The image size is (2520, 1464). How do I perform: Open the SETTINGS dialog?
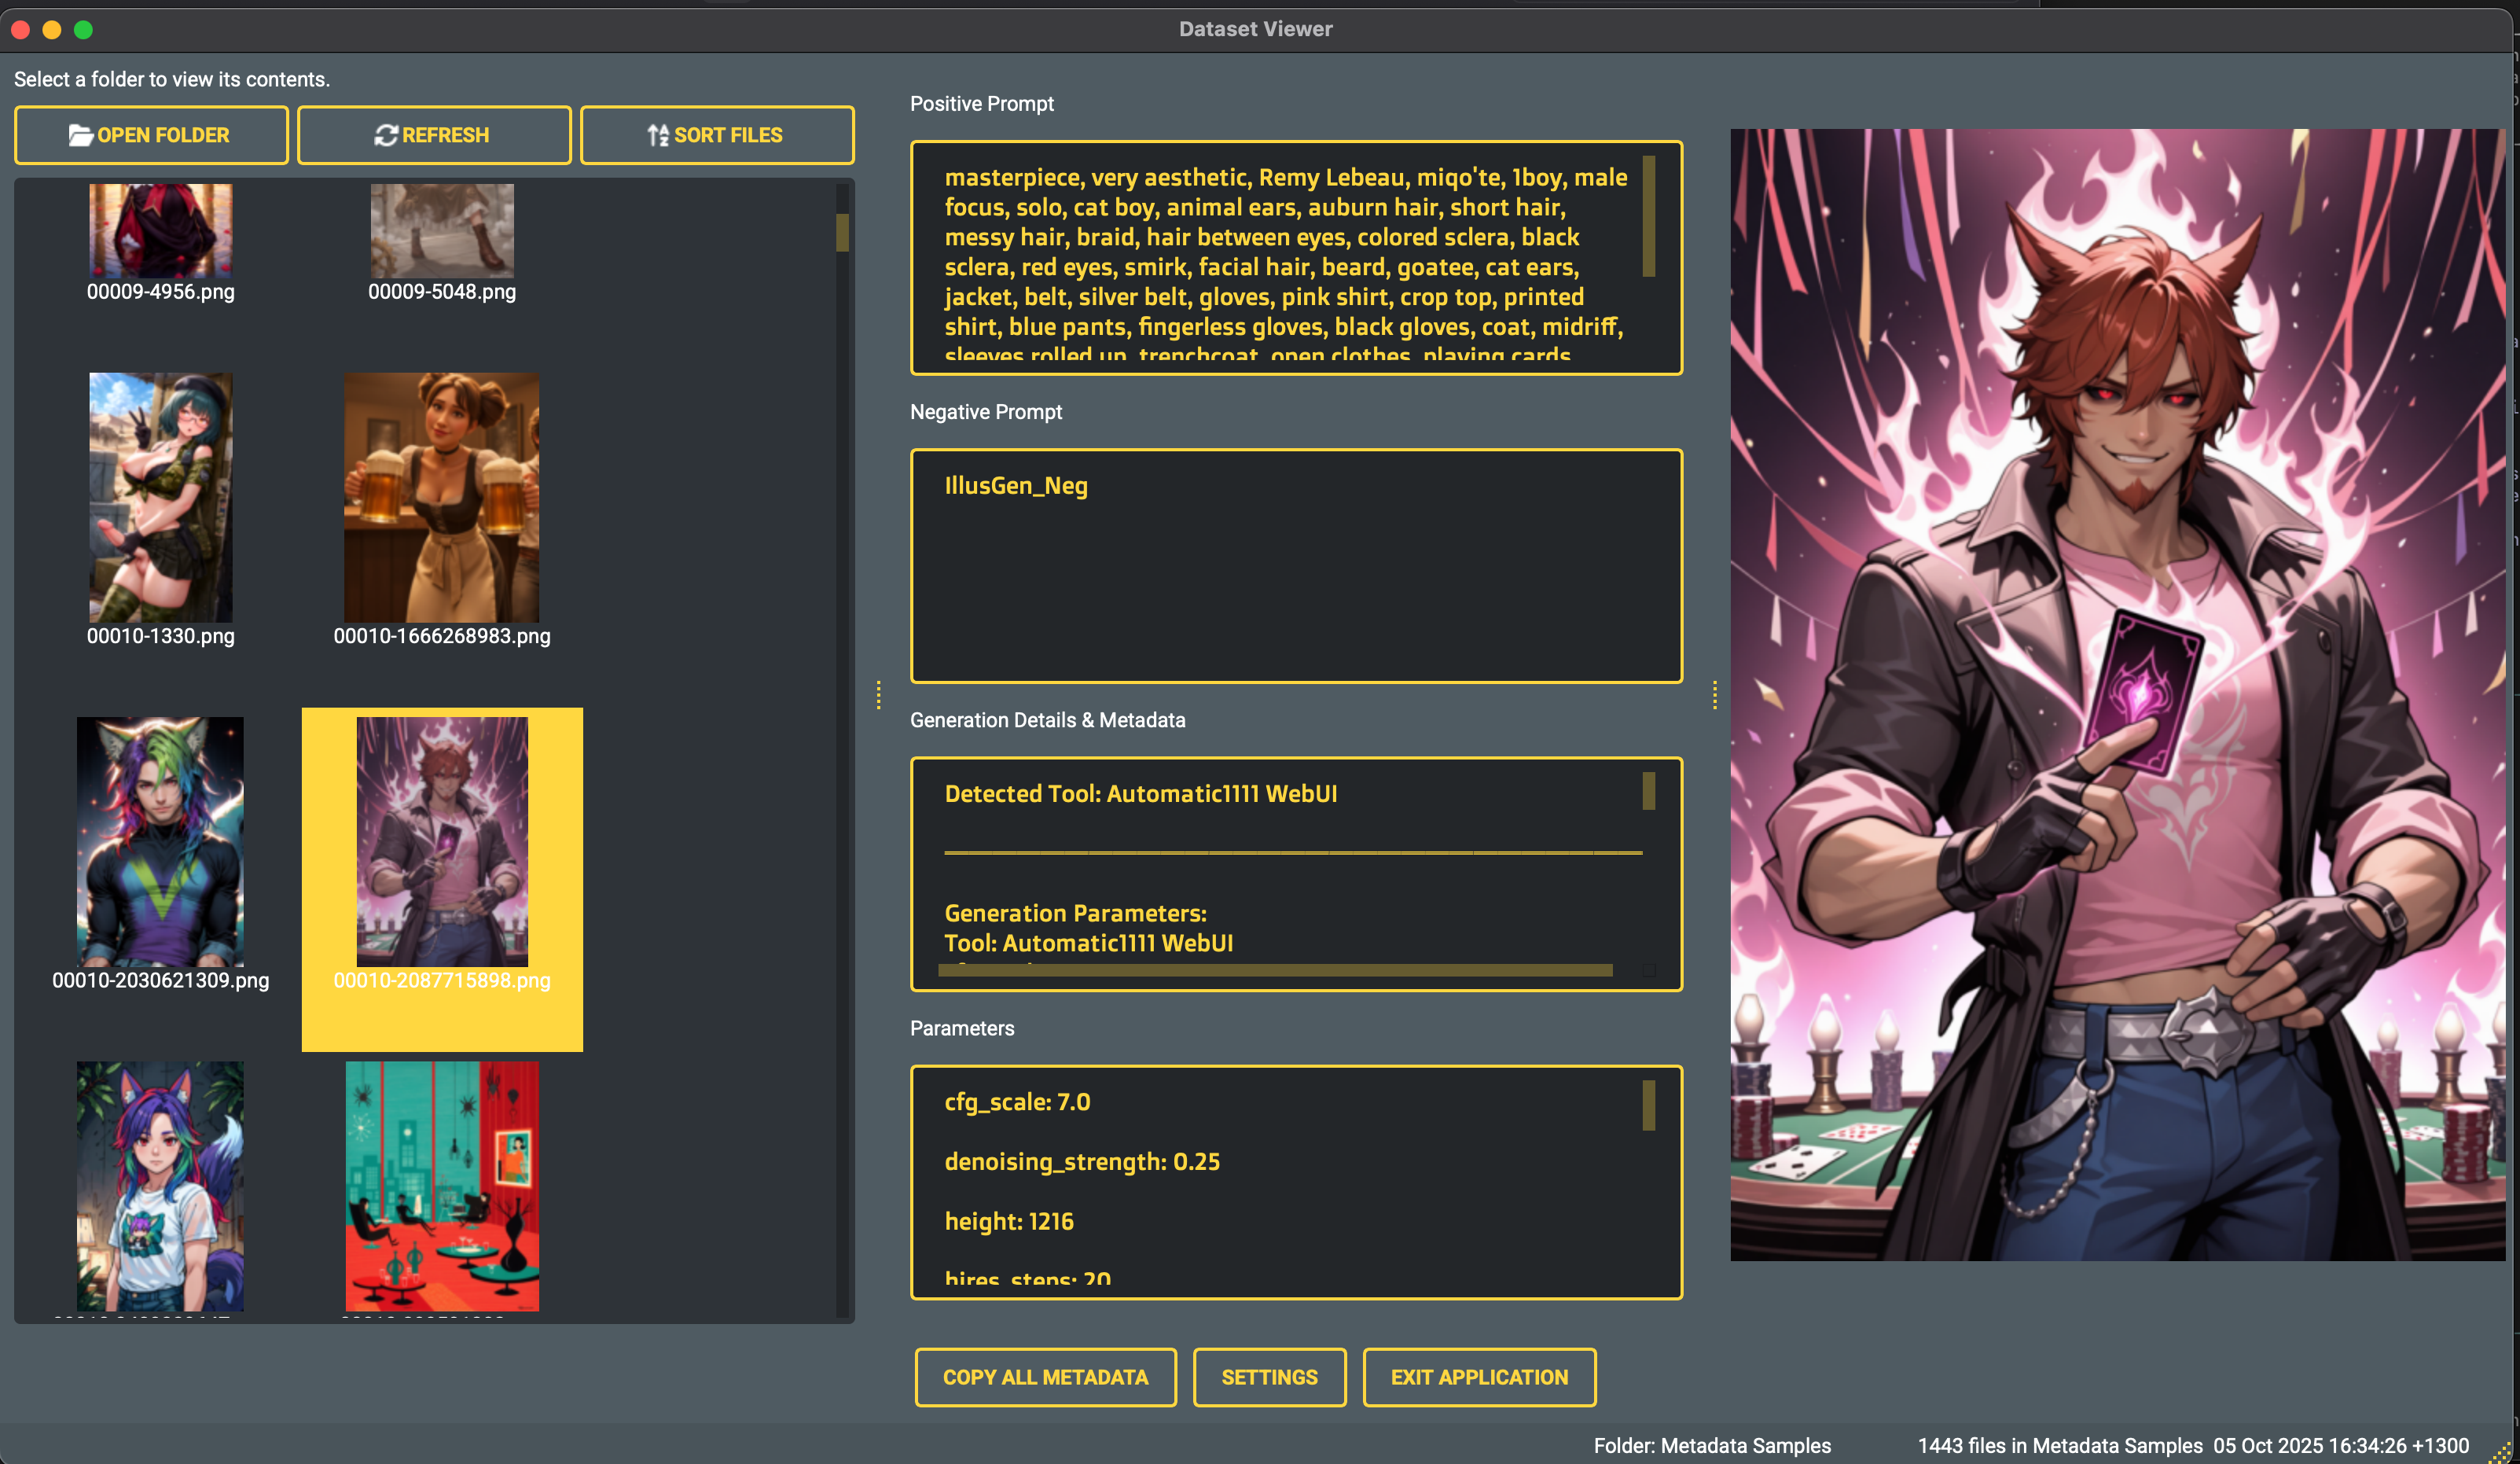click(1269, 1377)
